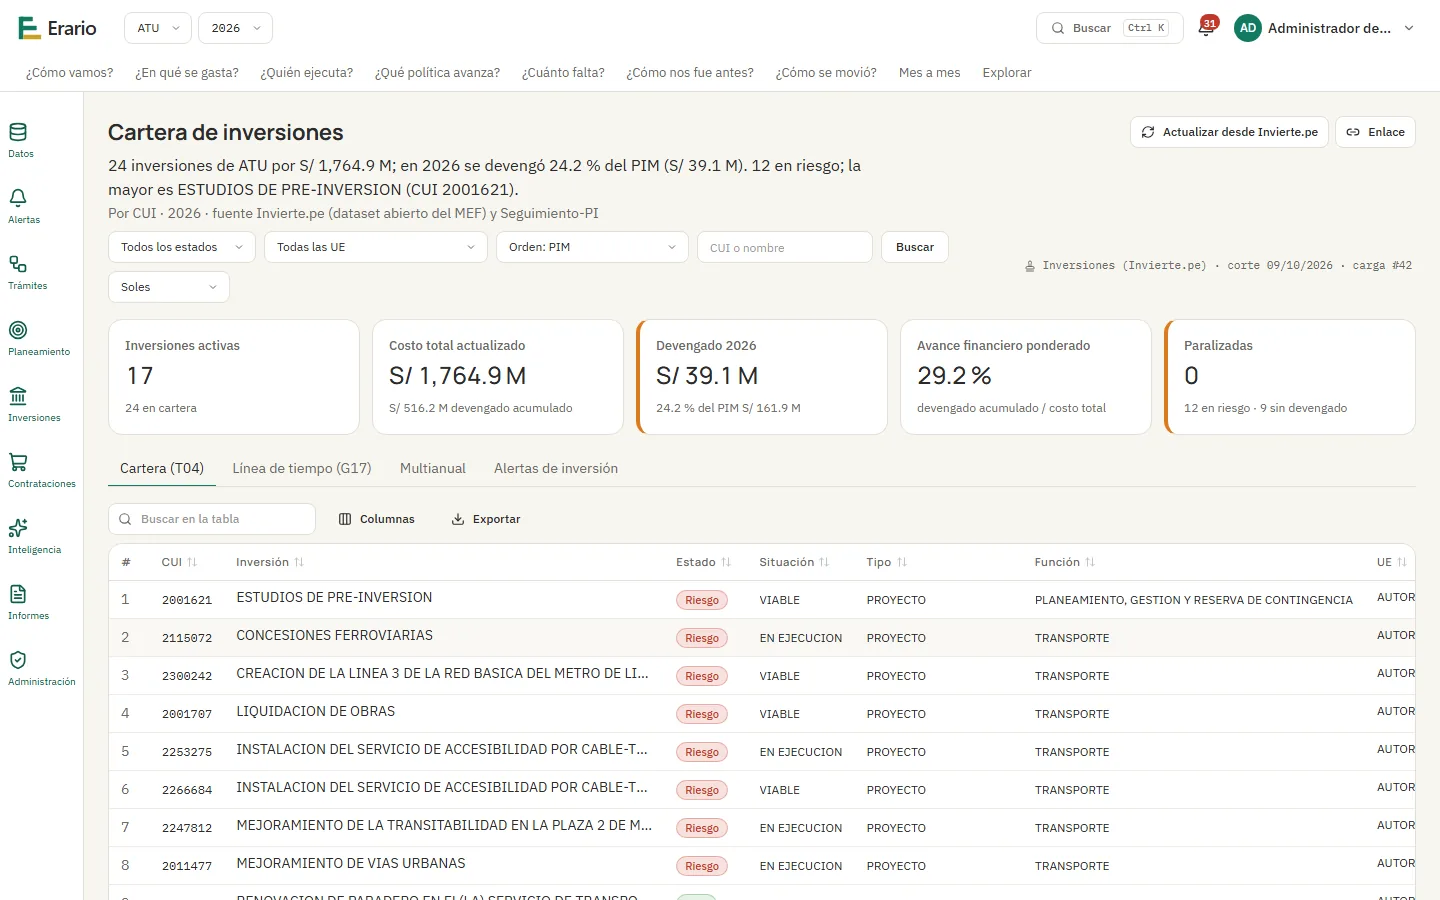The width and height of the screenshot is (1440, 900).
Task: Open Inteligencia sparkle icon
Action: pos(18,528)
